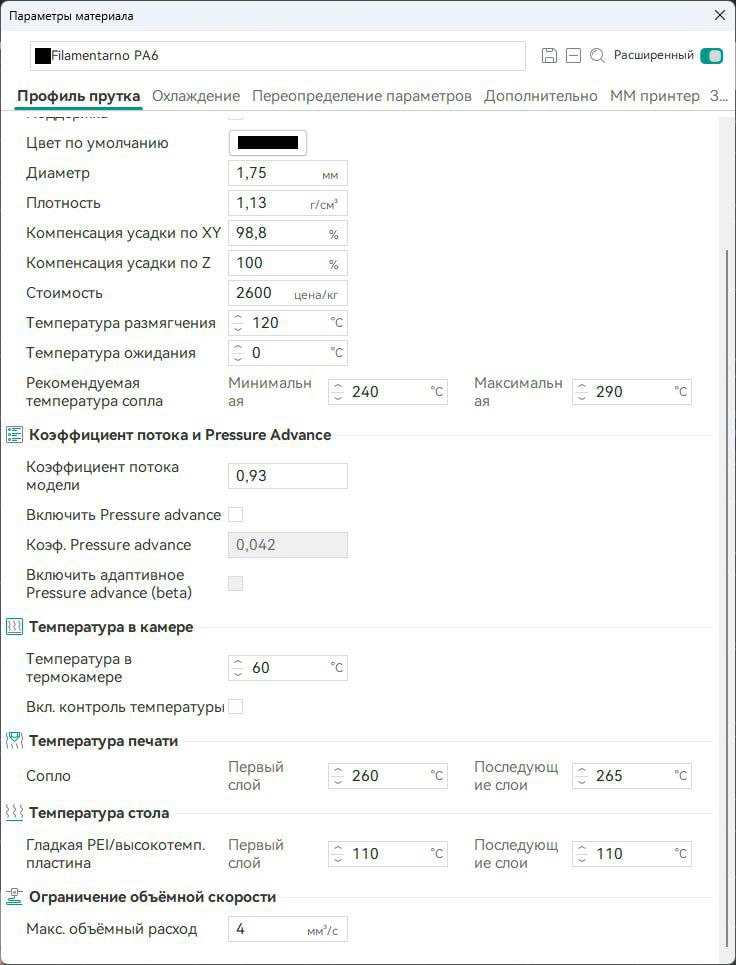Click the Температура печати nozzle icon

pos(15,741)
